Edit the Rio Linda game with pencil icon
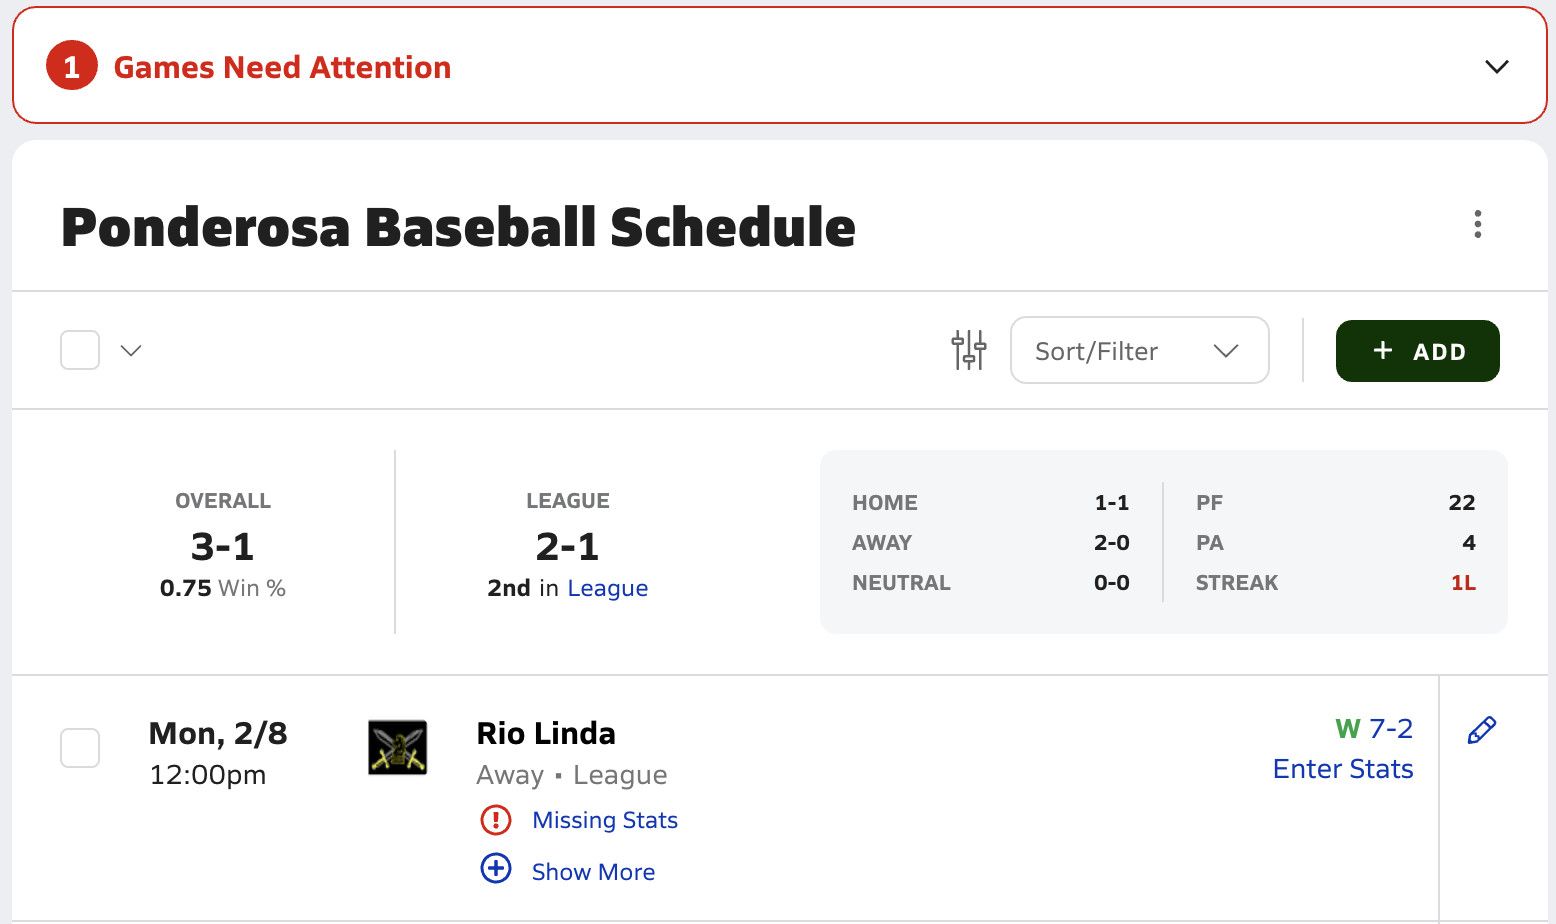The image size is (1556, 924). [1481, 731]
